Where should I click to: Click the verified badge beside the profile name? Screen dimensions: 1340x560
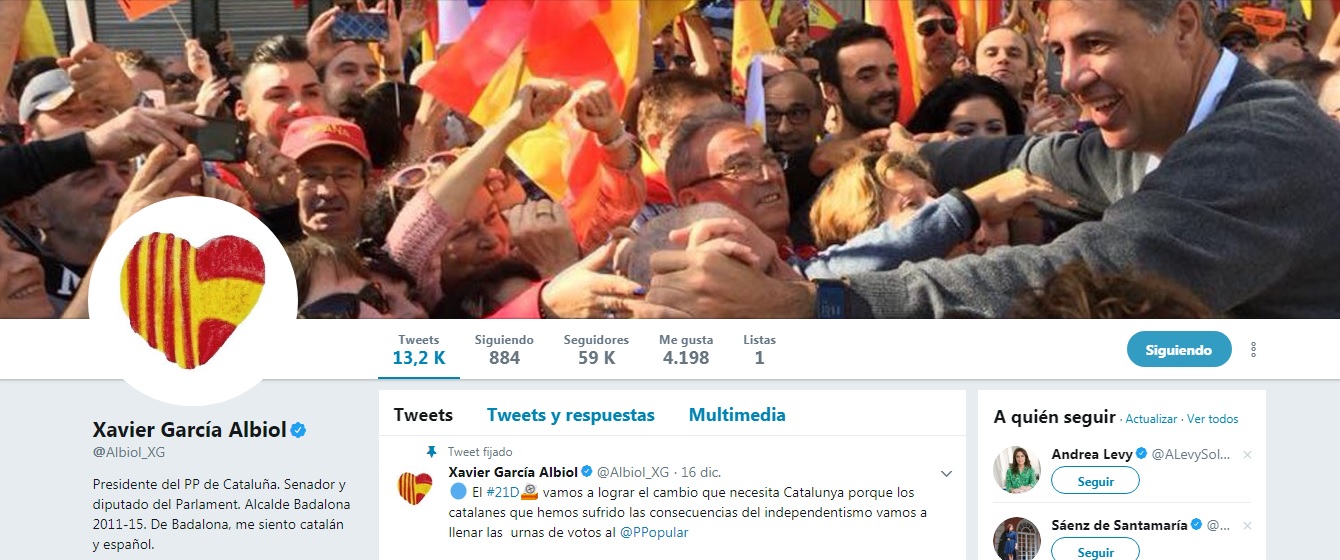tap(298, 430)
